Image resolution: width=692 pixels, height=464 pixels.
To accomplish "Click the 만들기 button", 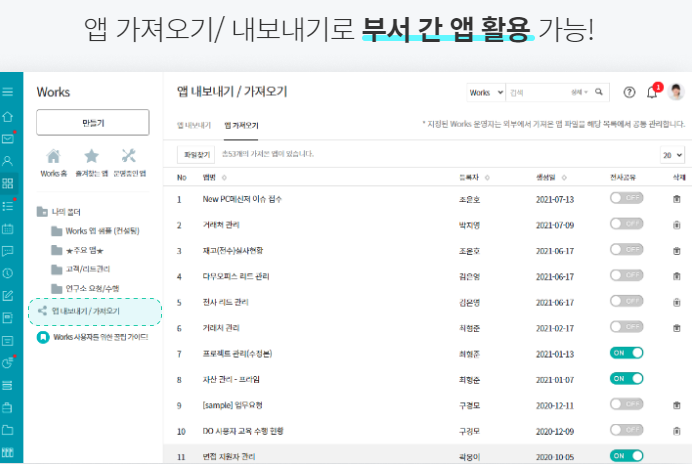I will pyautogui.click(x=93, y=123).
